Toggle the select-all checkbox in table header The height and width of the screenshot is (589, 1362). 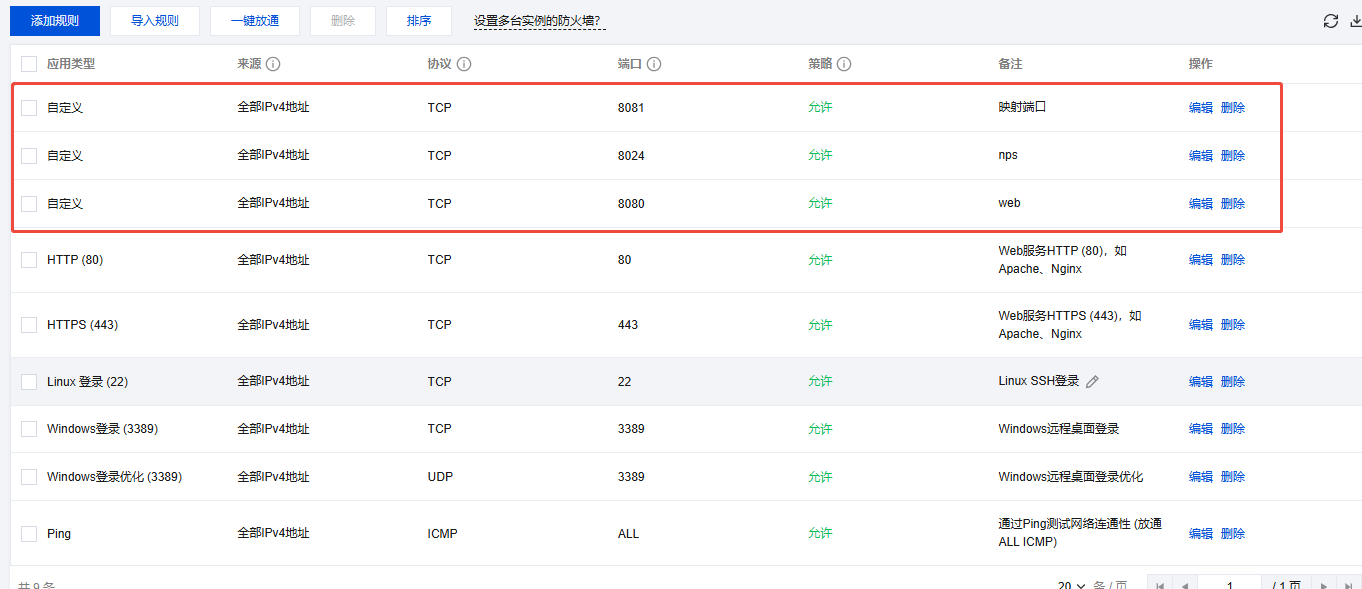29,64
